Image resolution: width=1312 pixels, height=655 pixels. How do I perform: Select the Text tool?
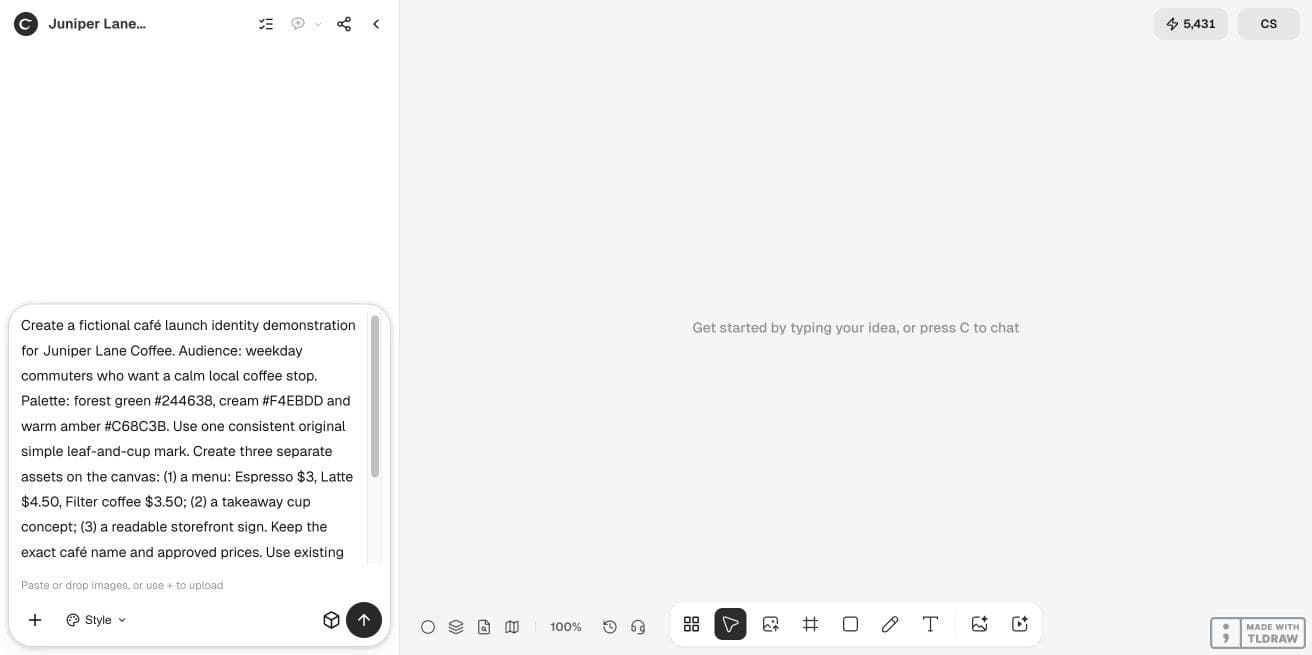[930, 624]
